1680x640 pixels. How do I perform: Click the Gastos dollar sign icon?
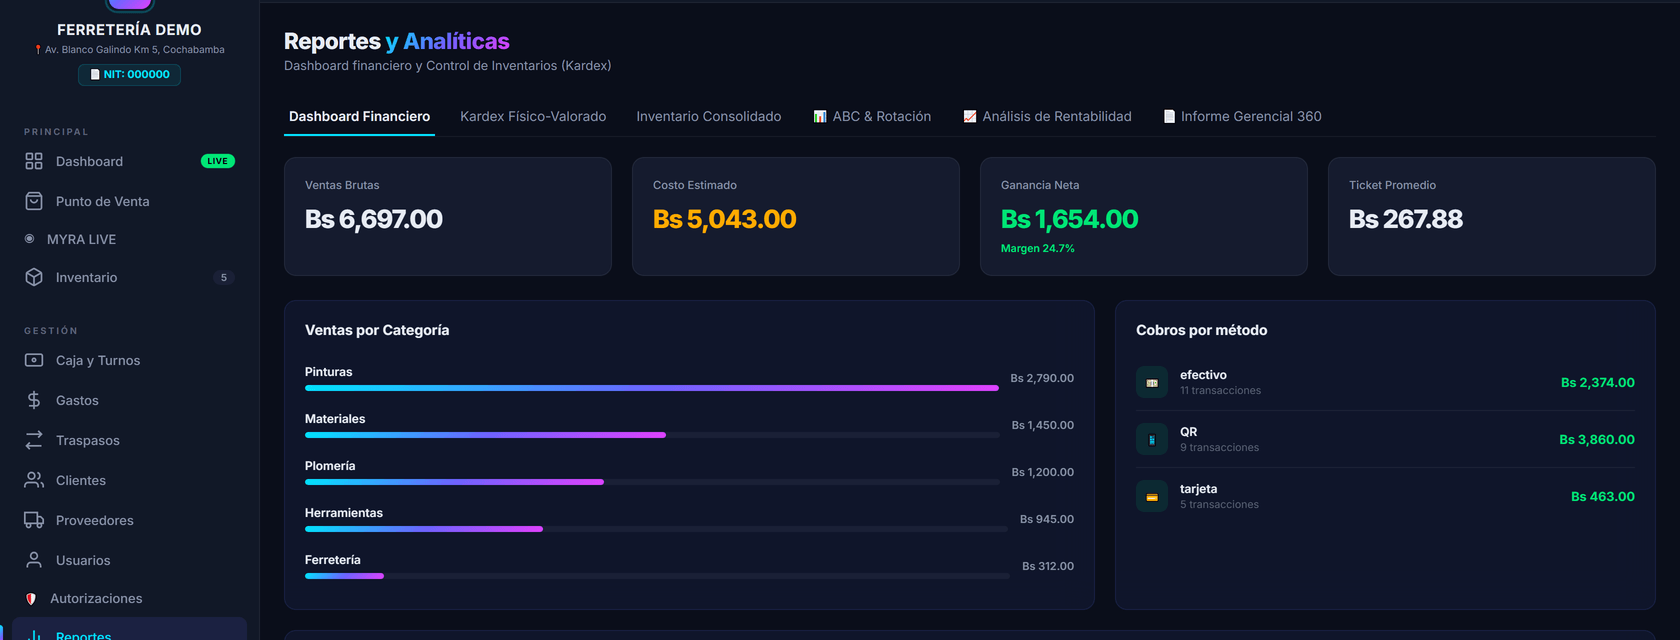click(34, 400)
